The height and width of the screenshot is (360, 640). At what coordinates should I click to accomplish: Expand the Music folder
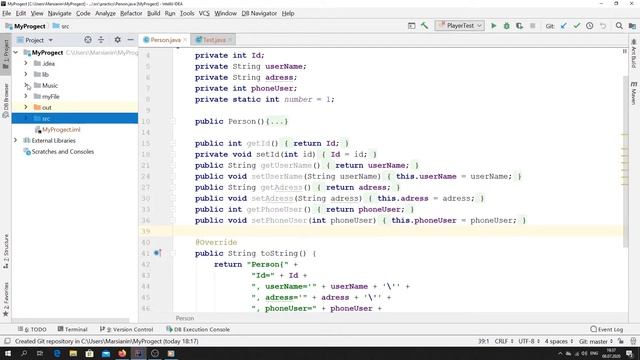click(x=26, y=85)
